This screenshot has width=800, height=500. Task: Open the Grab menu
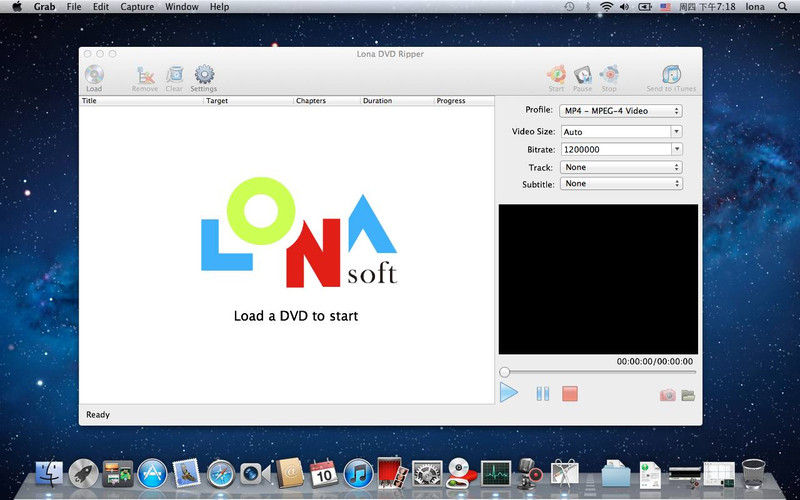tap(44, 7)
